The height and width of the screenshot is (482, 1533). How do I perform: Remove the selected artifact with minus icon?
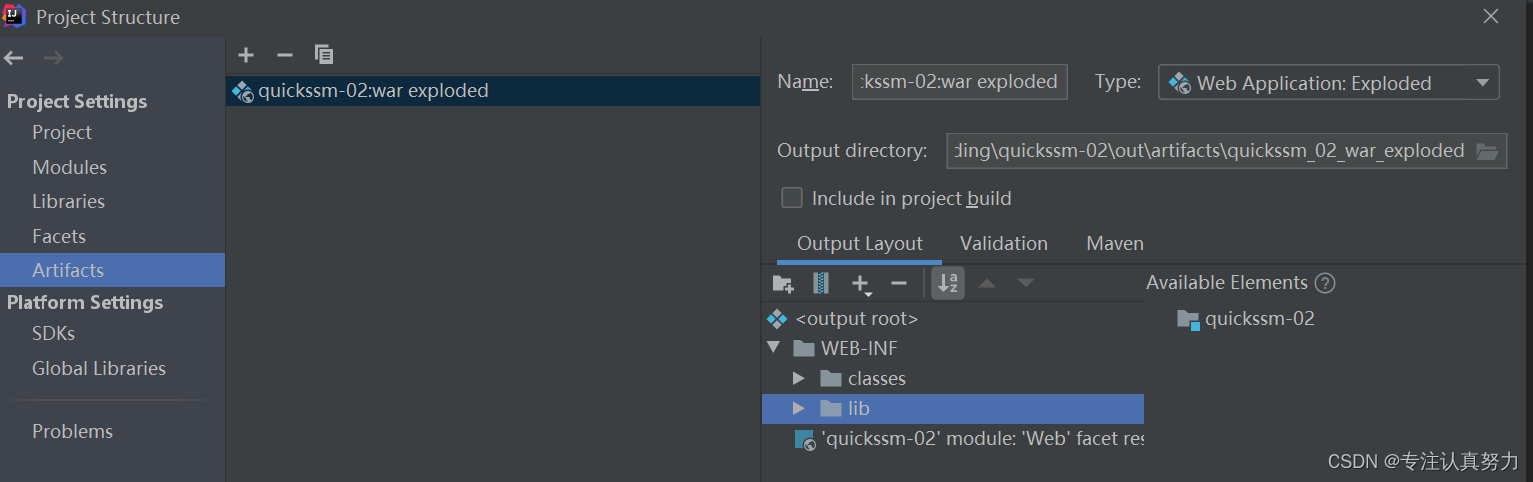click(x=285, y=55)
